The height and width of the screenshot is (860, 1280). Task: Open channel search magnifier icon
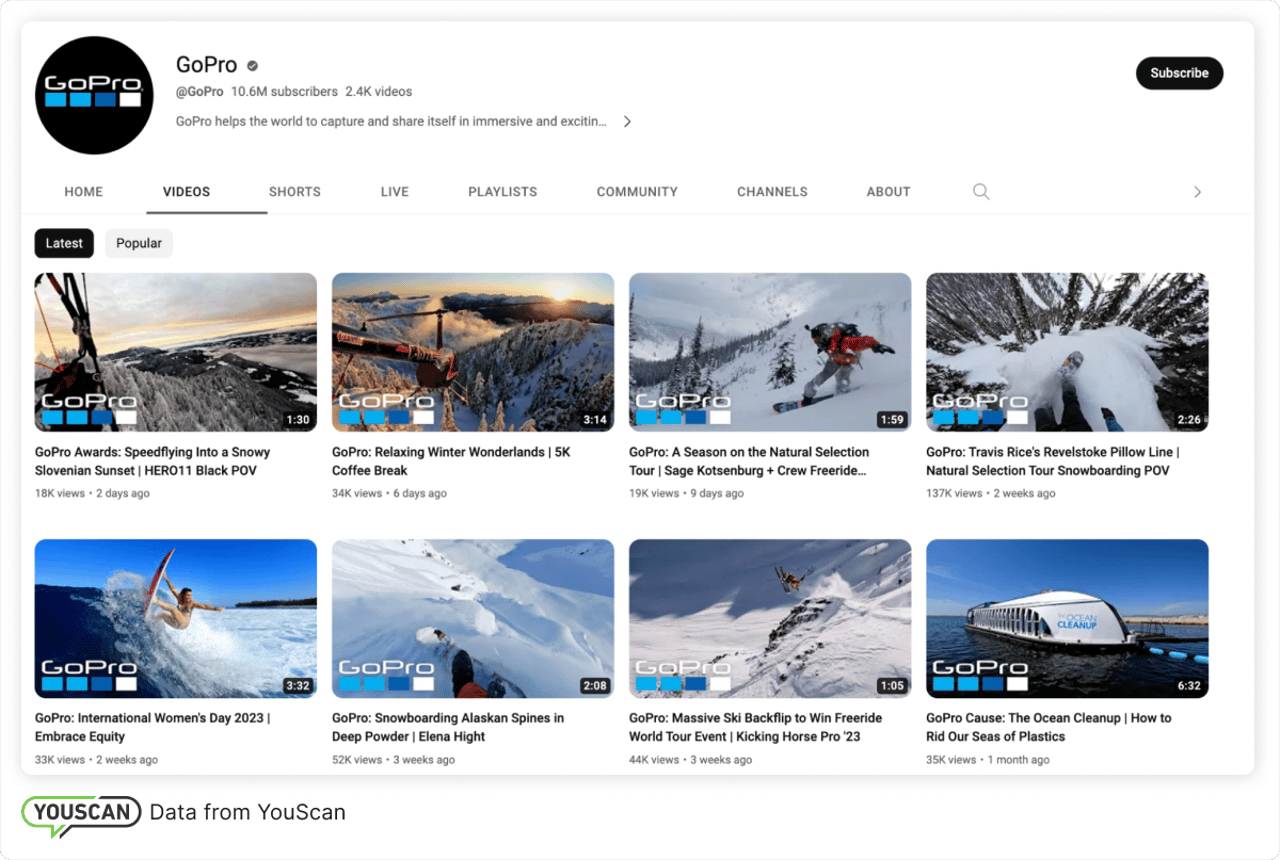click(981, 192)
